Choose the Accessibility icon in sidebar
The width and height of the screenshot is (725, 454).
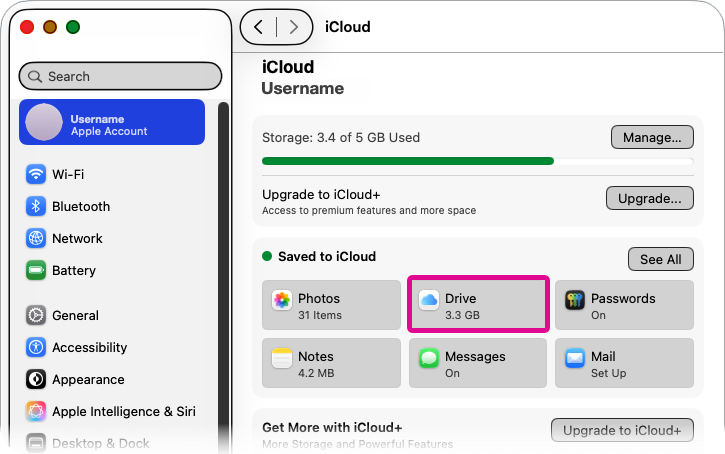coord(36,347)
